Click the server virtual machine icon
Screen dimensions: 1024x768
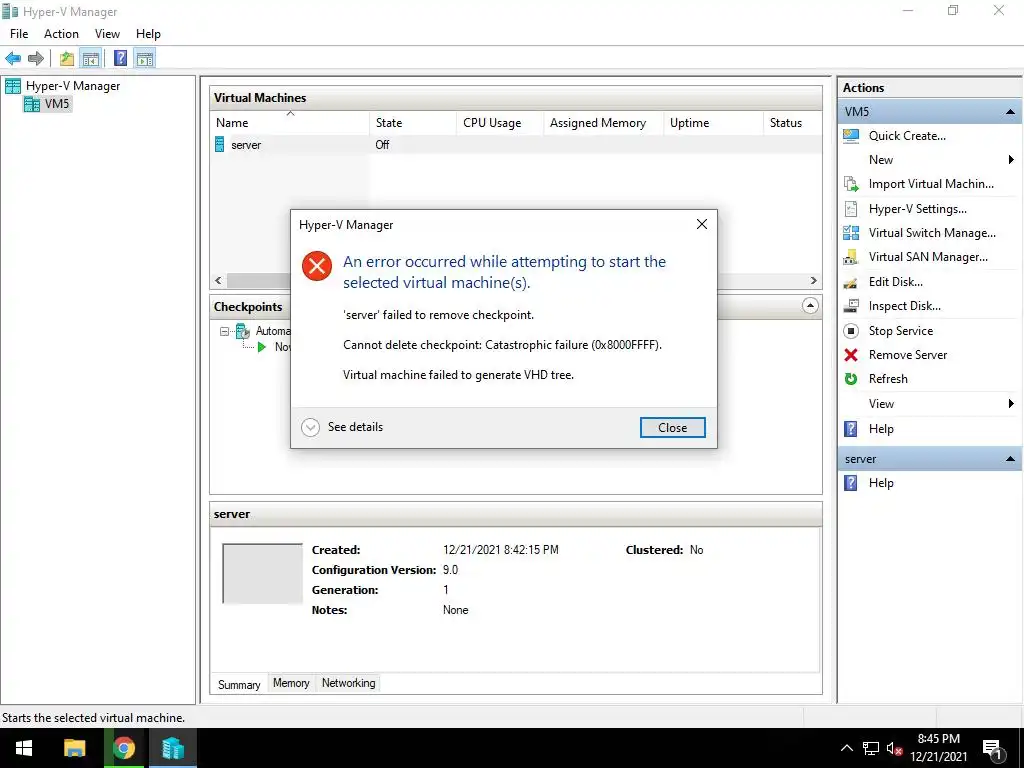point(219,144)
